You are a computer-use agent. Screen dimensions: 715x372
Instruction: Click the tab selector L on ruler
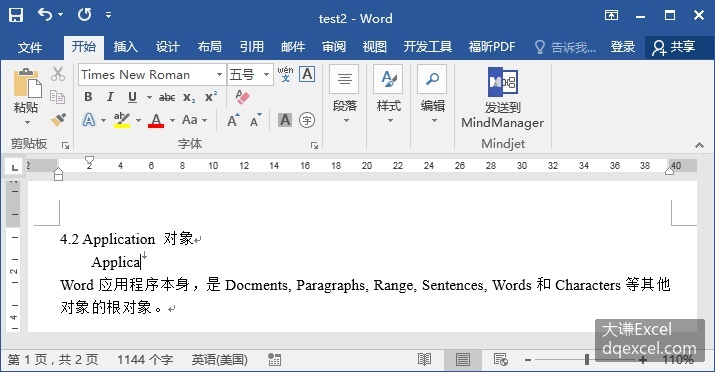pyautogui.click(x=14, y=167)
